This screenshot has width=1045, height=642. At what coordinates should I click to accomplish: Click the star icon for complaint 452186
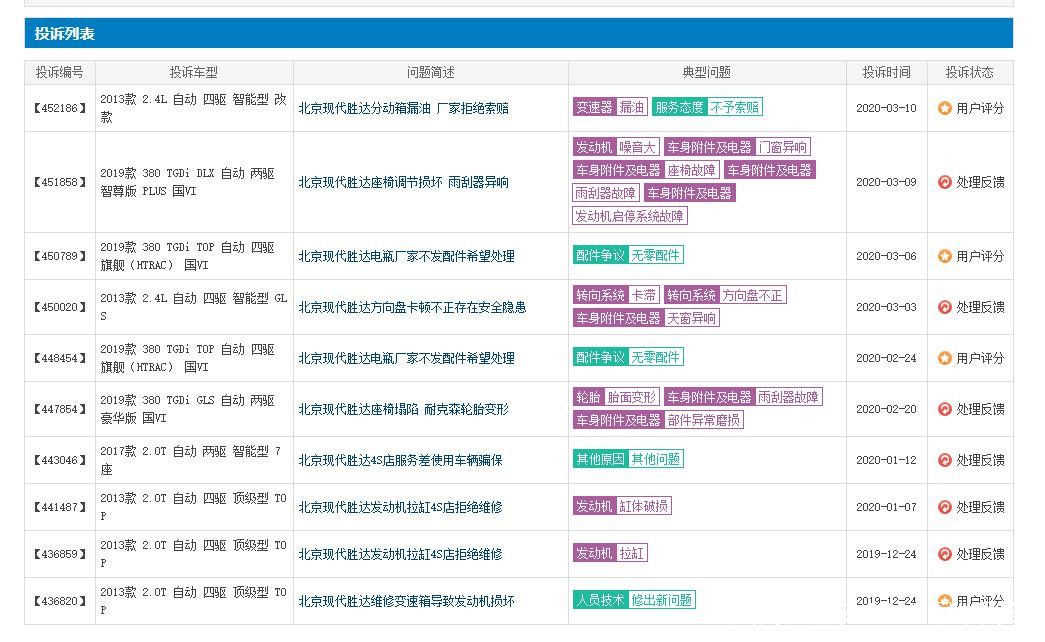944,108
